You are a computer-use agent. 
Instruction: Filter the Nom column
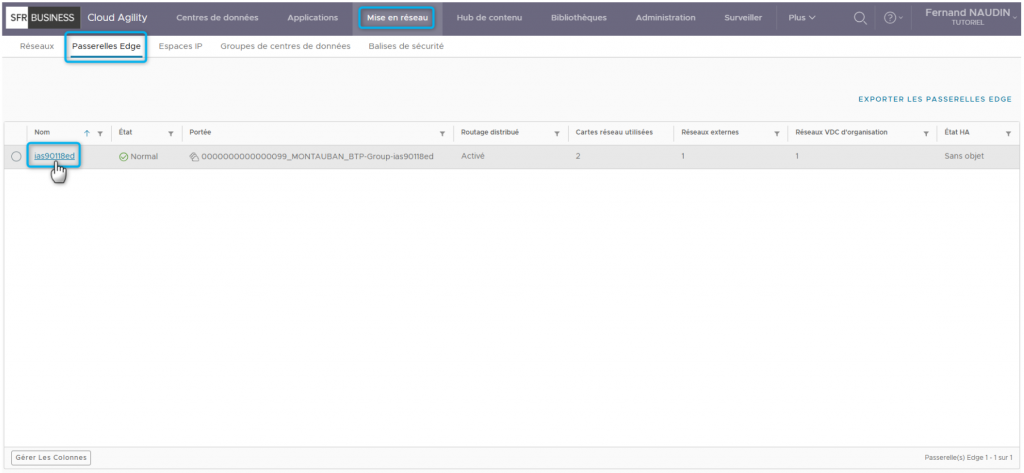pyautogui.click(x=100, y=133)
